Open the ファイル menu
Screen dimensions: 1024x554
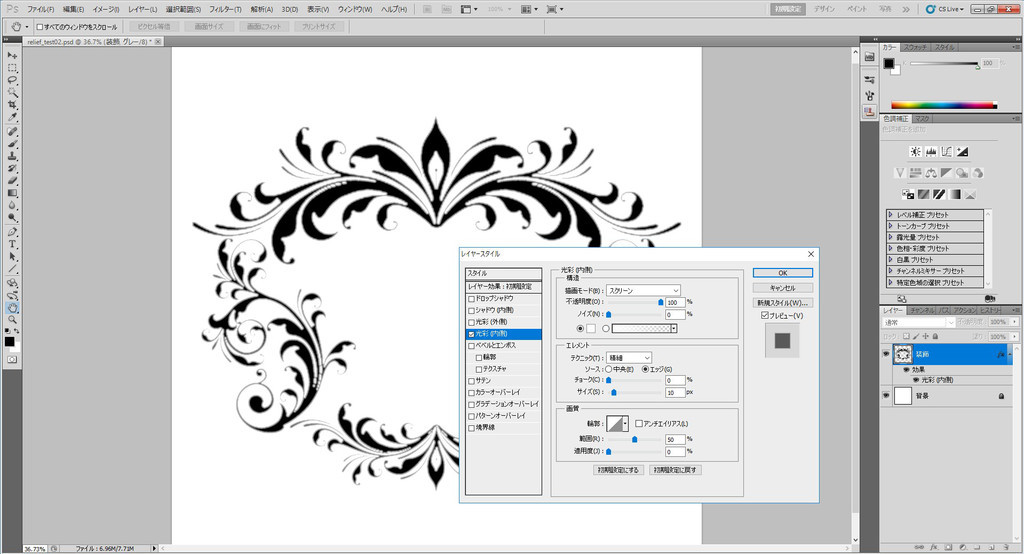click(40, 9)
